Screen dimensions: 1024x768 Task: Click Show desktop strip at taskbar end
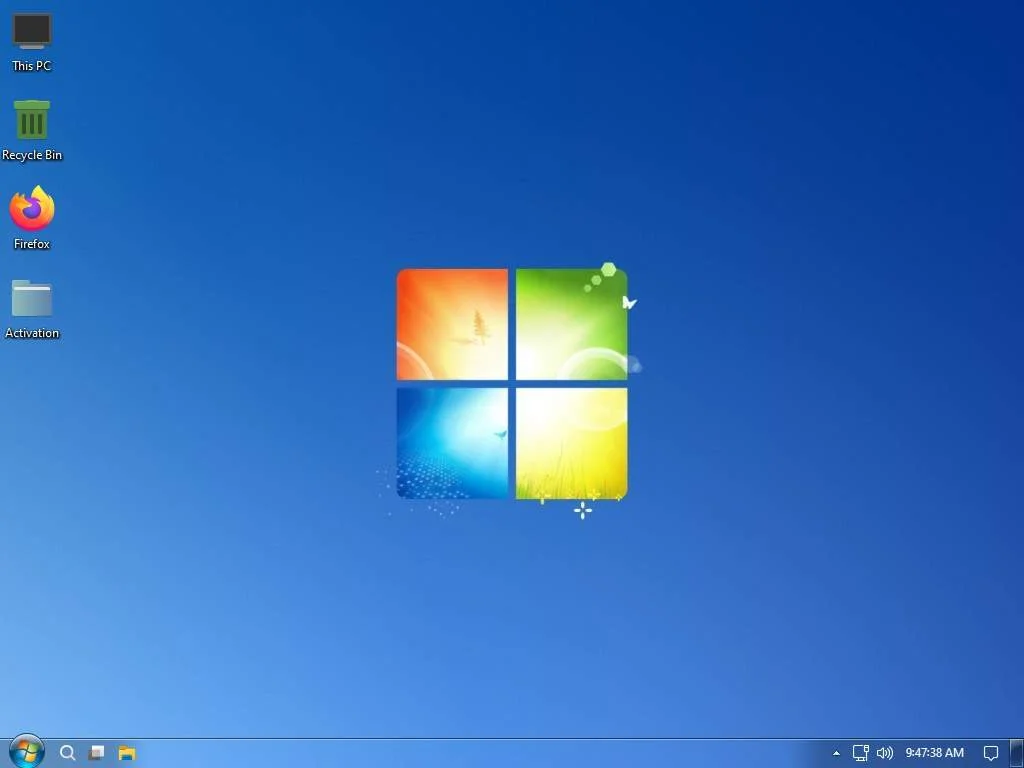coord(1017,754)
